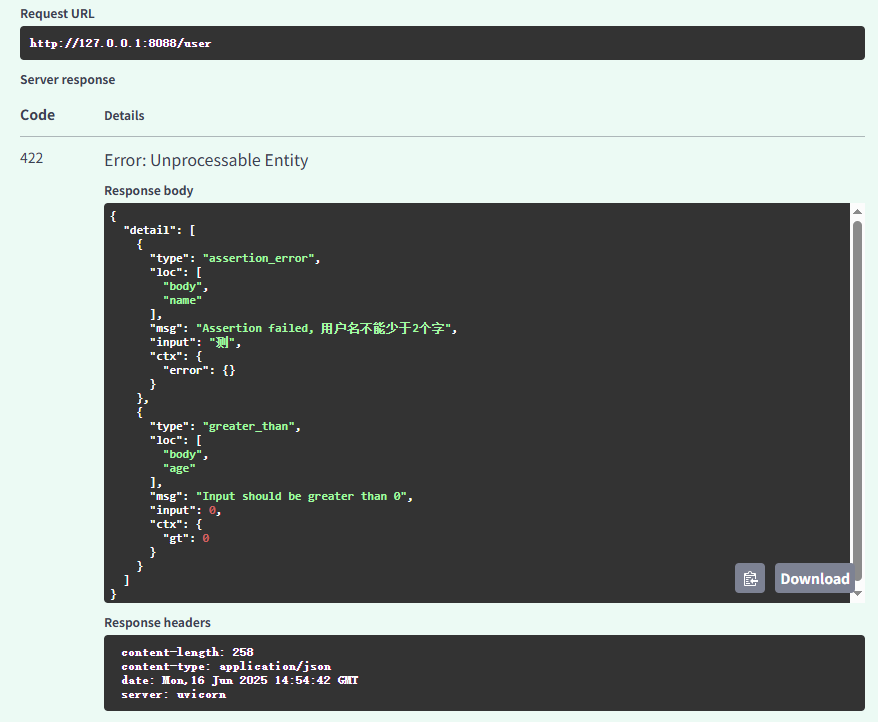Click content-type: application/json header

click(x=226, y=666)
